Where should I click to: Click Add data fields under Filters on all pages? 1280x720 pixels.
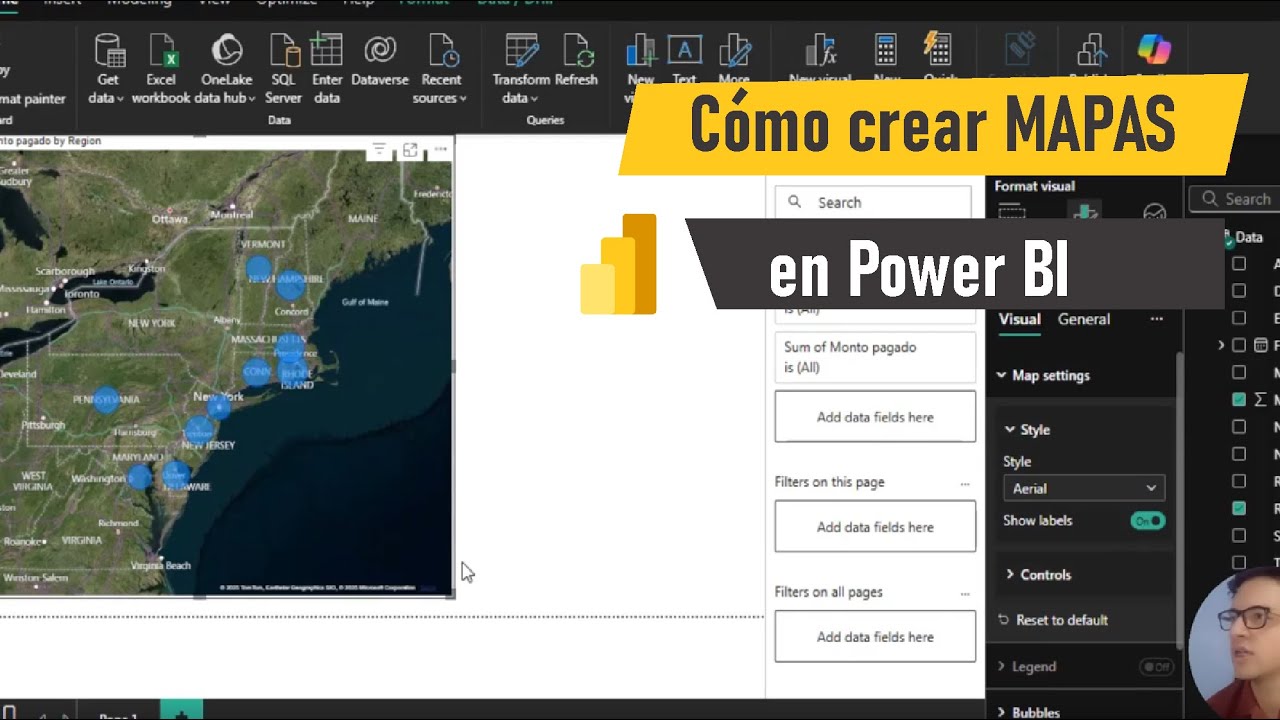coord(875,637)
